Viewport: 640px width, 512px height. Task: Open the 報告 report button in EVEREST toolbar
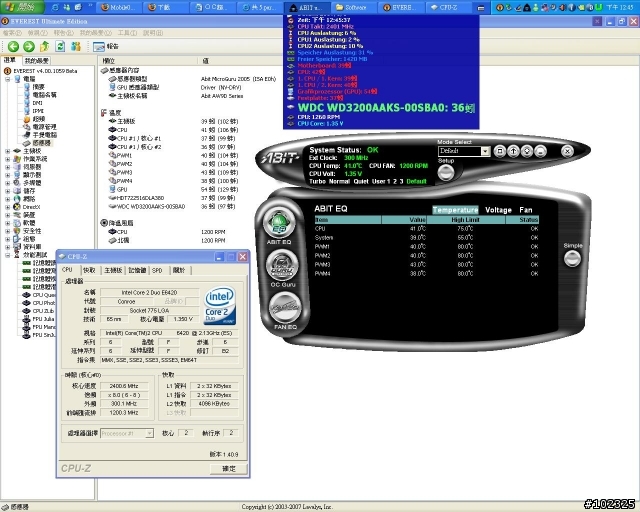click(x=106, y=47)
